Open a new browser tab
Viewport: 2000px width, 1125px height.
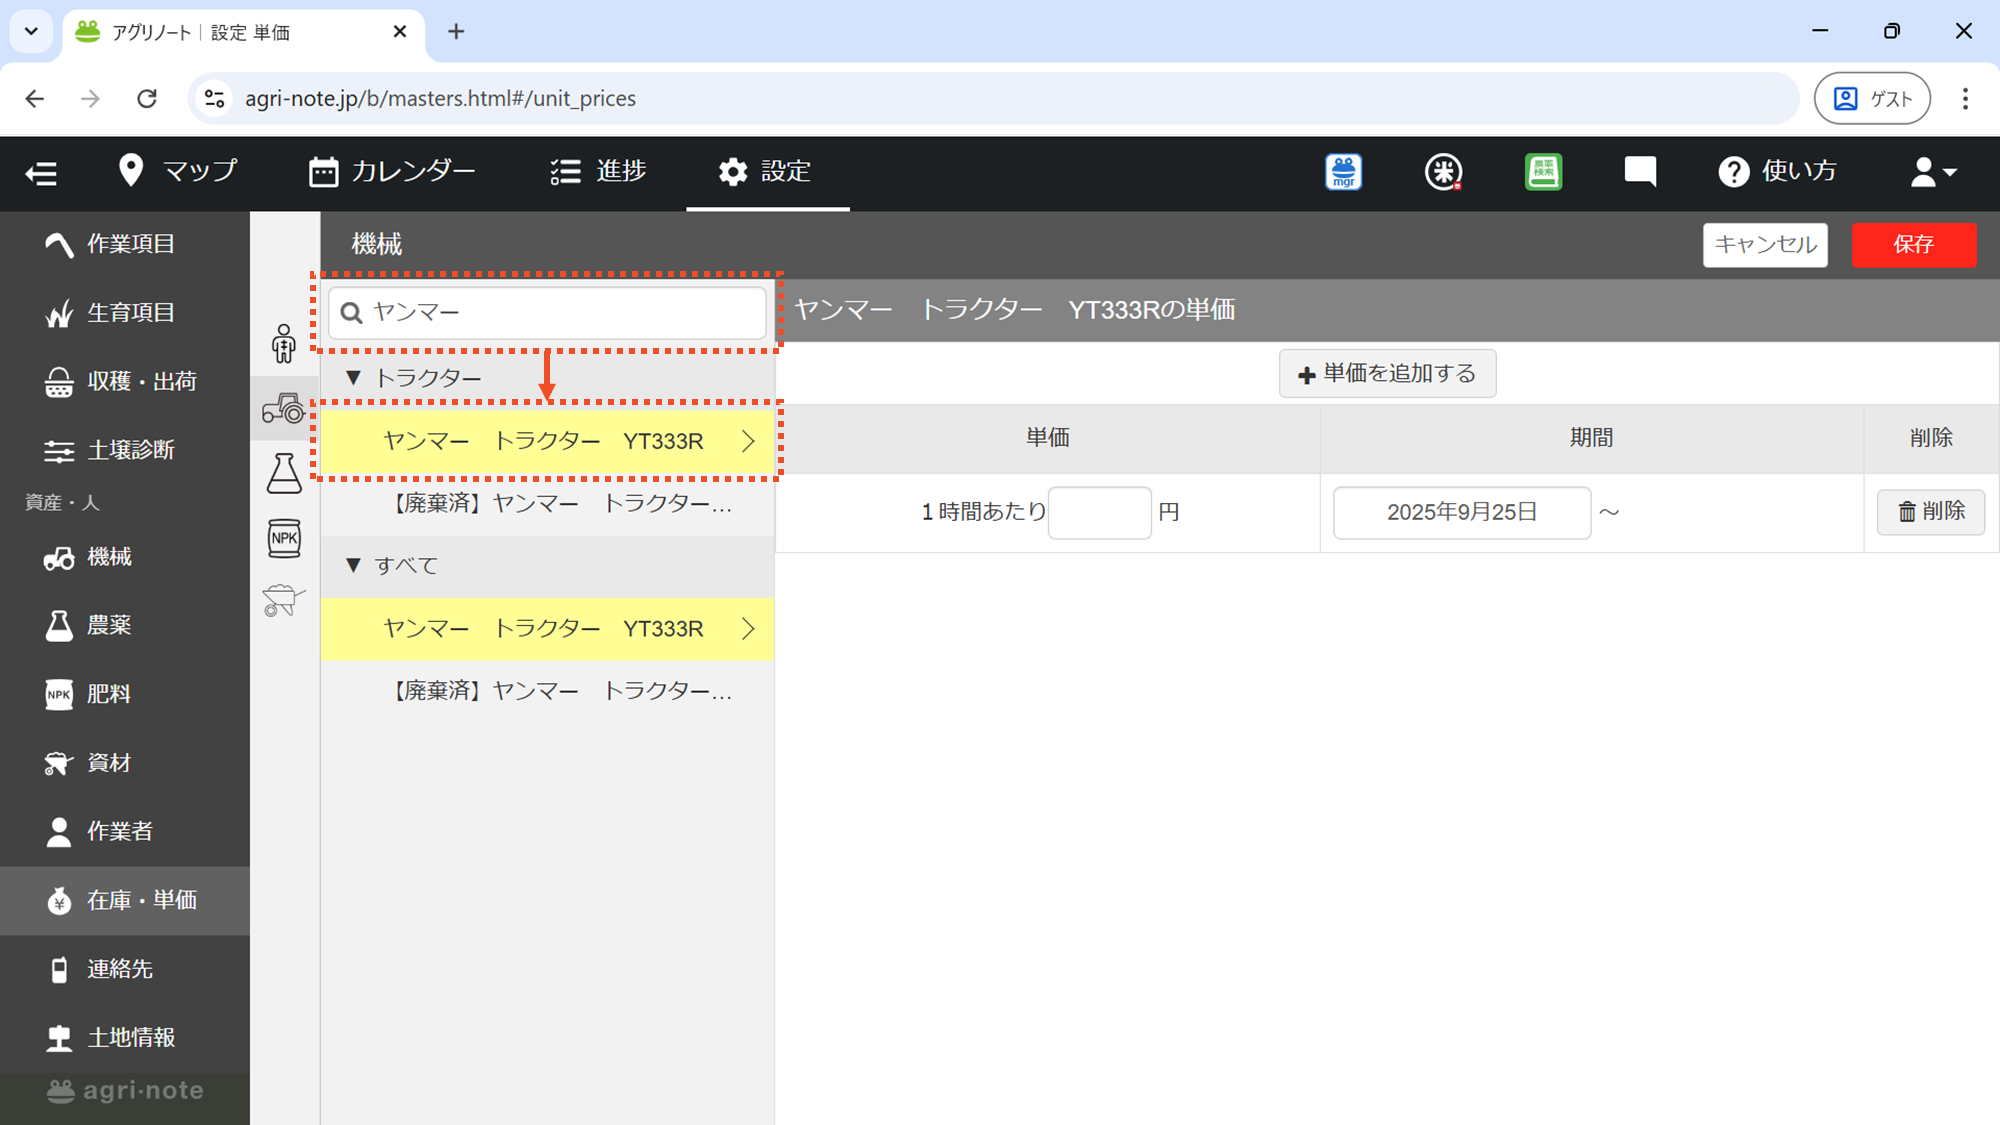click(456, 32)
